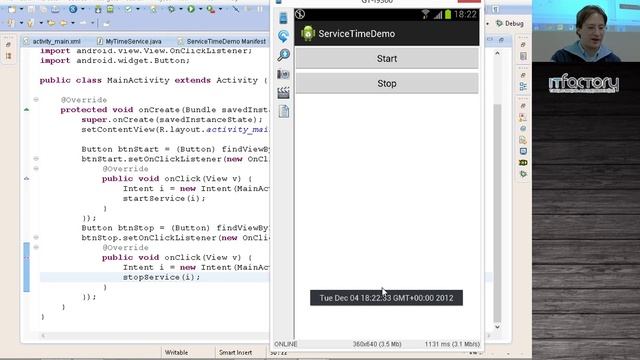
Task: Collapse the btnStop setOnClickListener fold marker
Action: point(36,237)
